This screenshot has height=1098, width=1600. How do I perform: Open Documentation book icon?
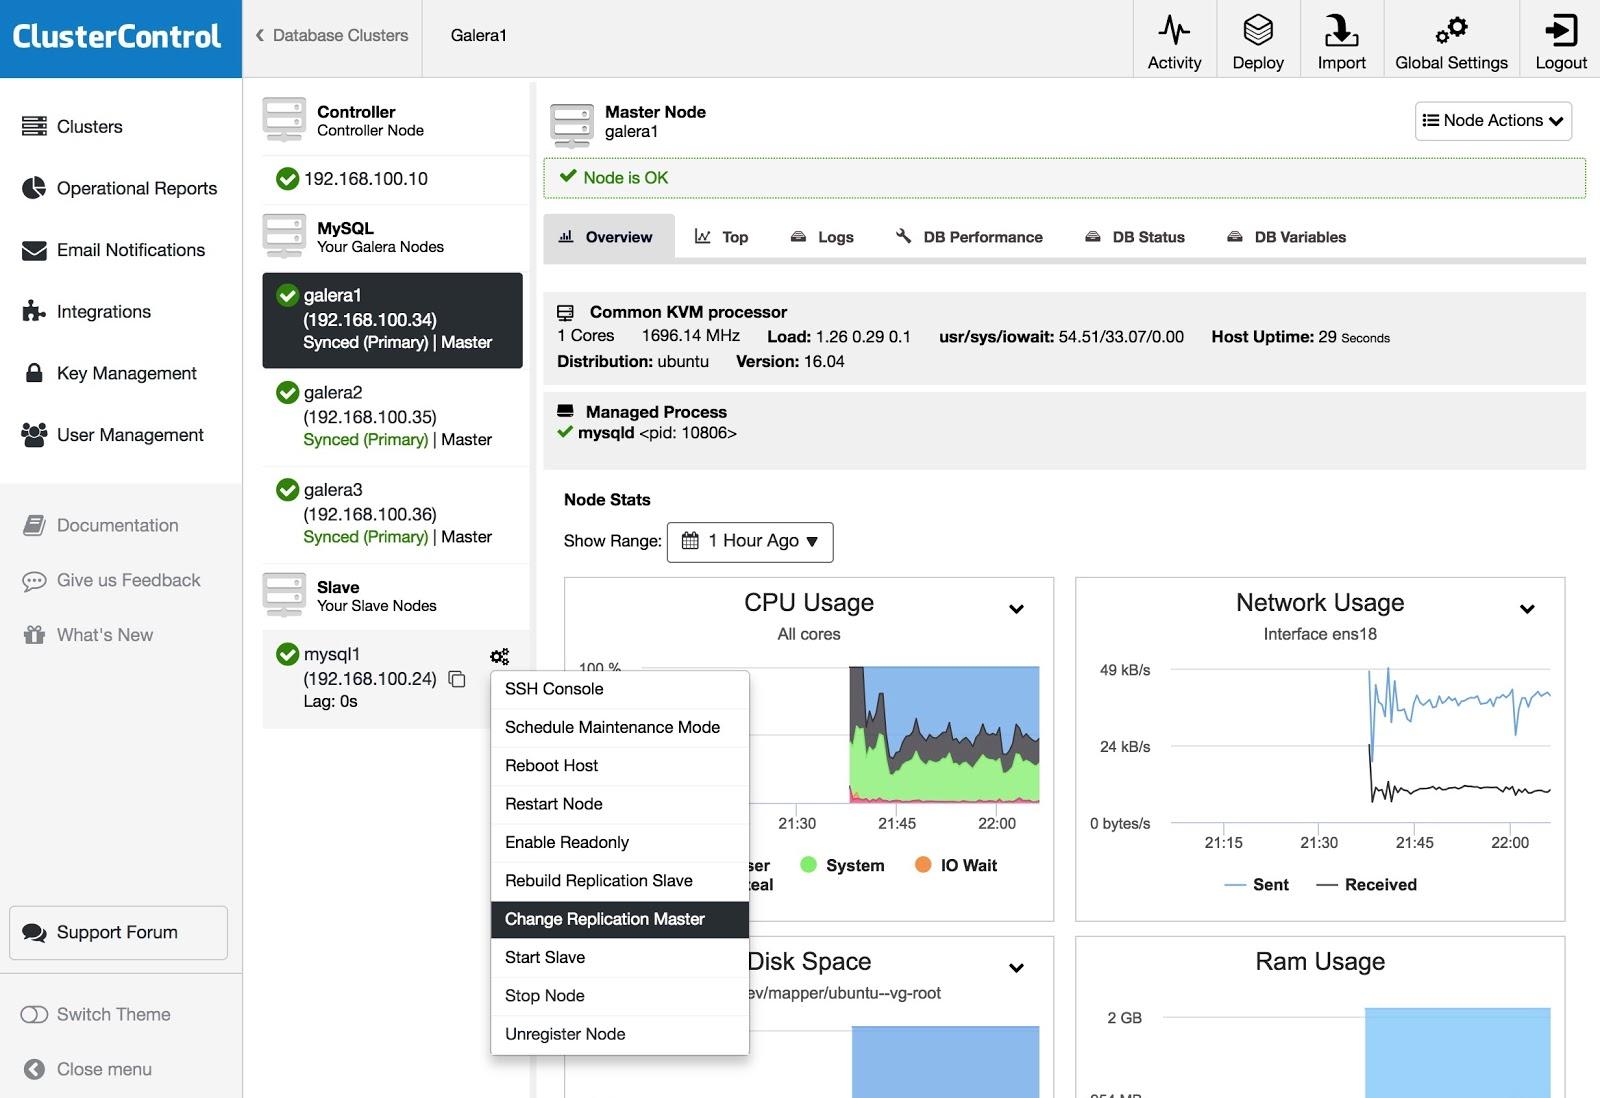click(x=34, y=525)
